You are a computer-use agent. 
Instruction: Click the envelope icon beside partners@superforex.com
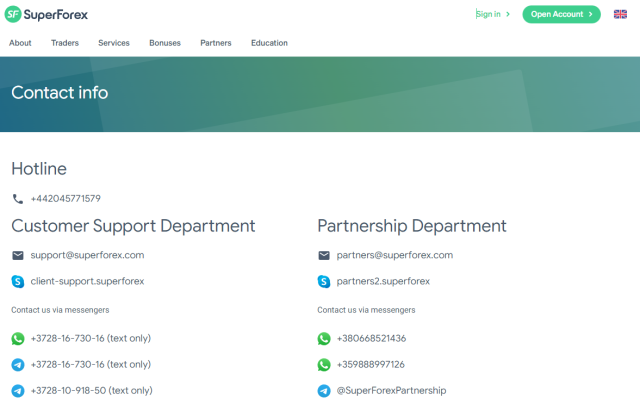324,255
